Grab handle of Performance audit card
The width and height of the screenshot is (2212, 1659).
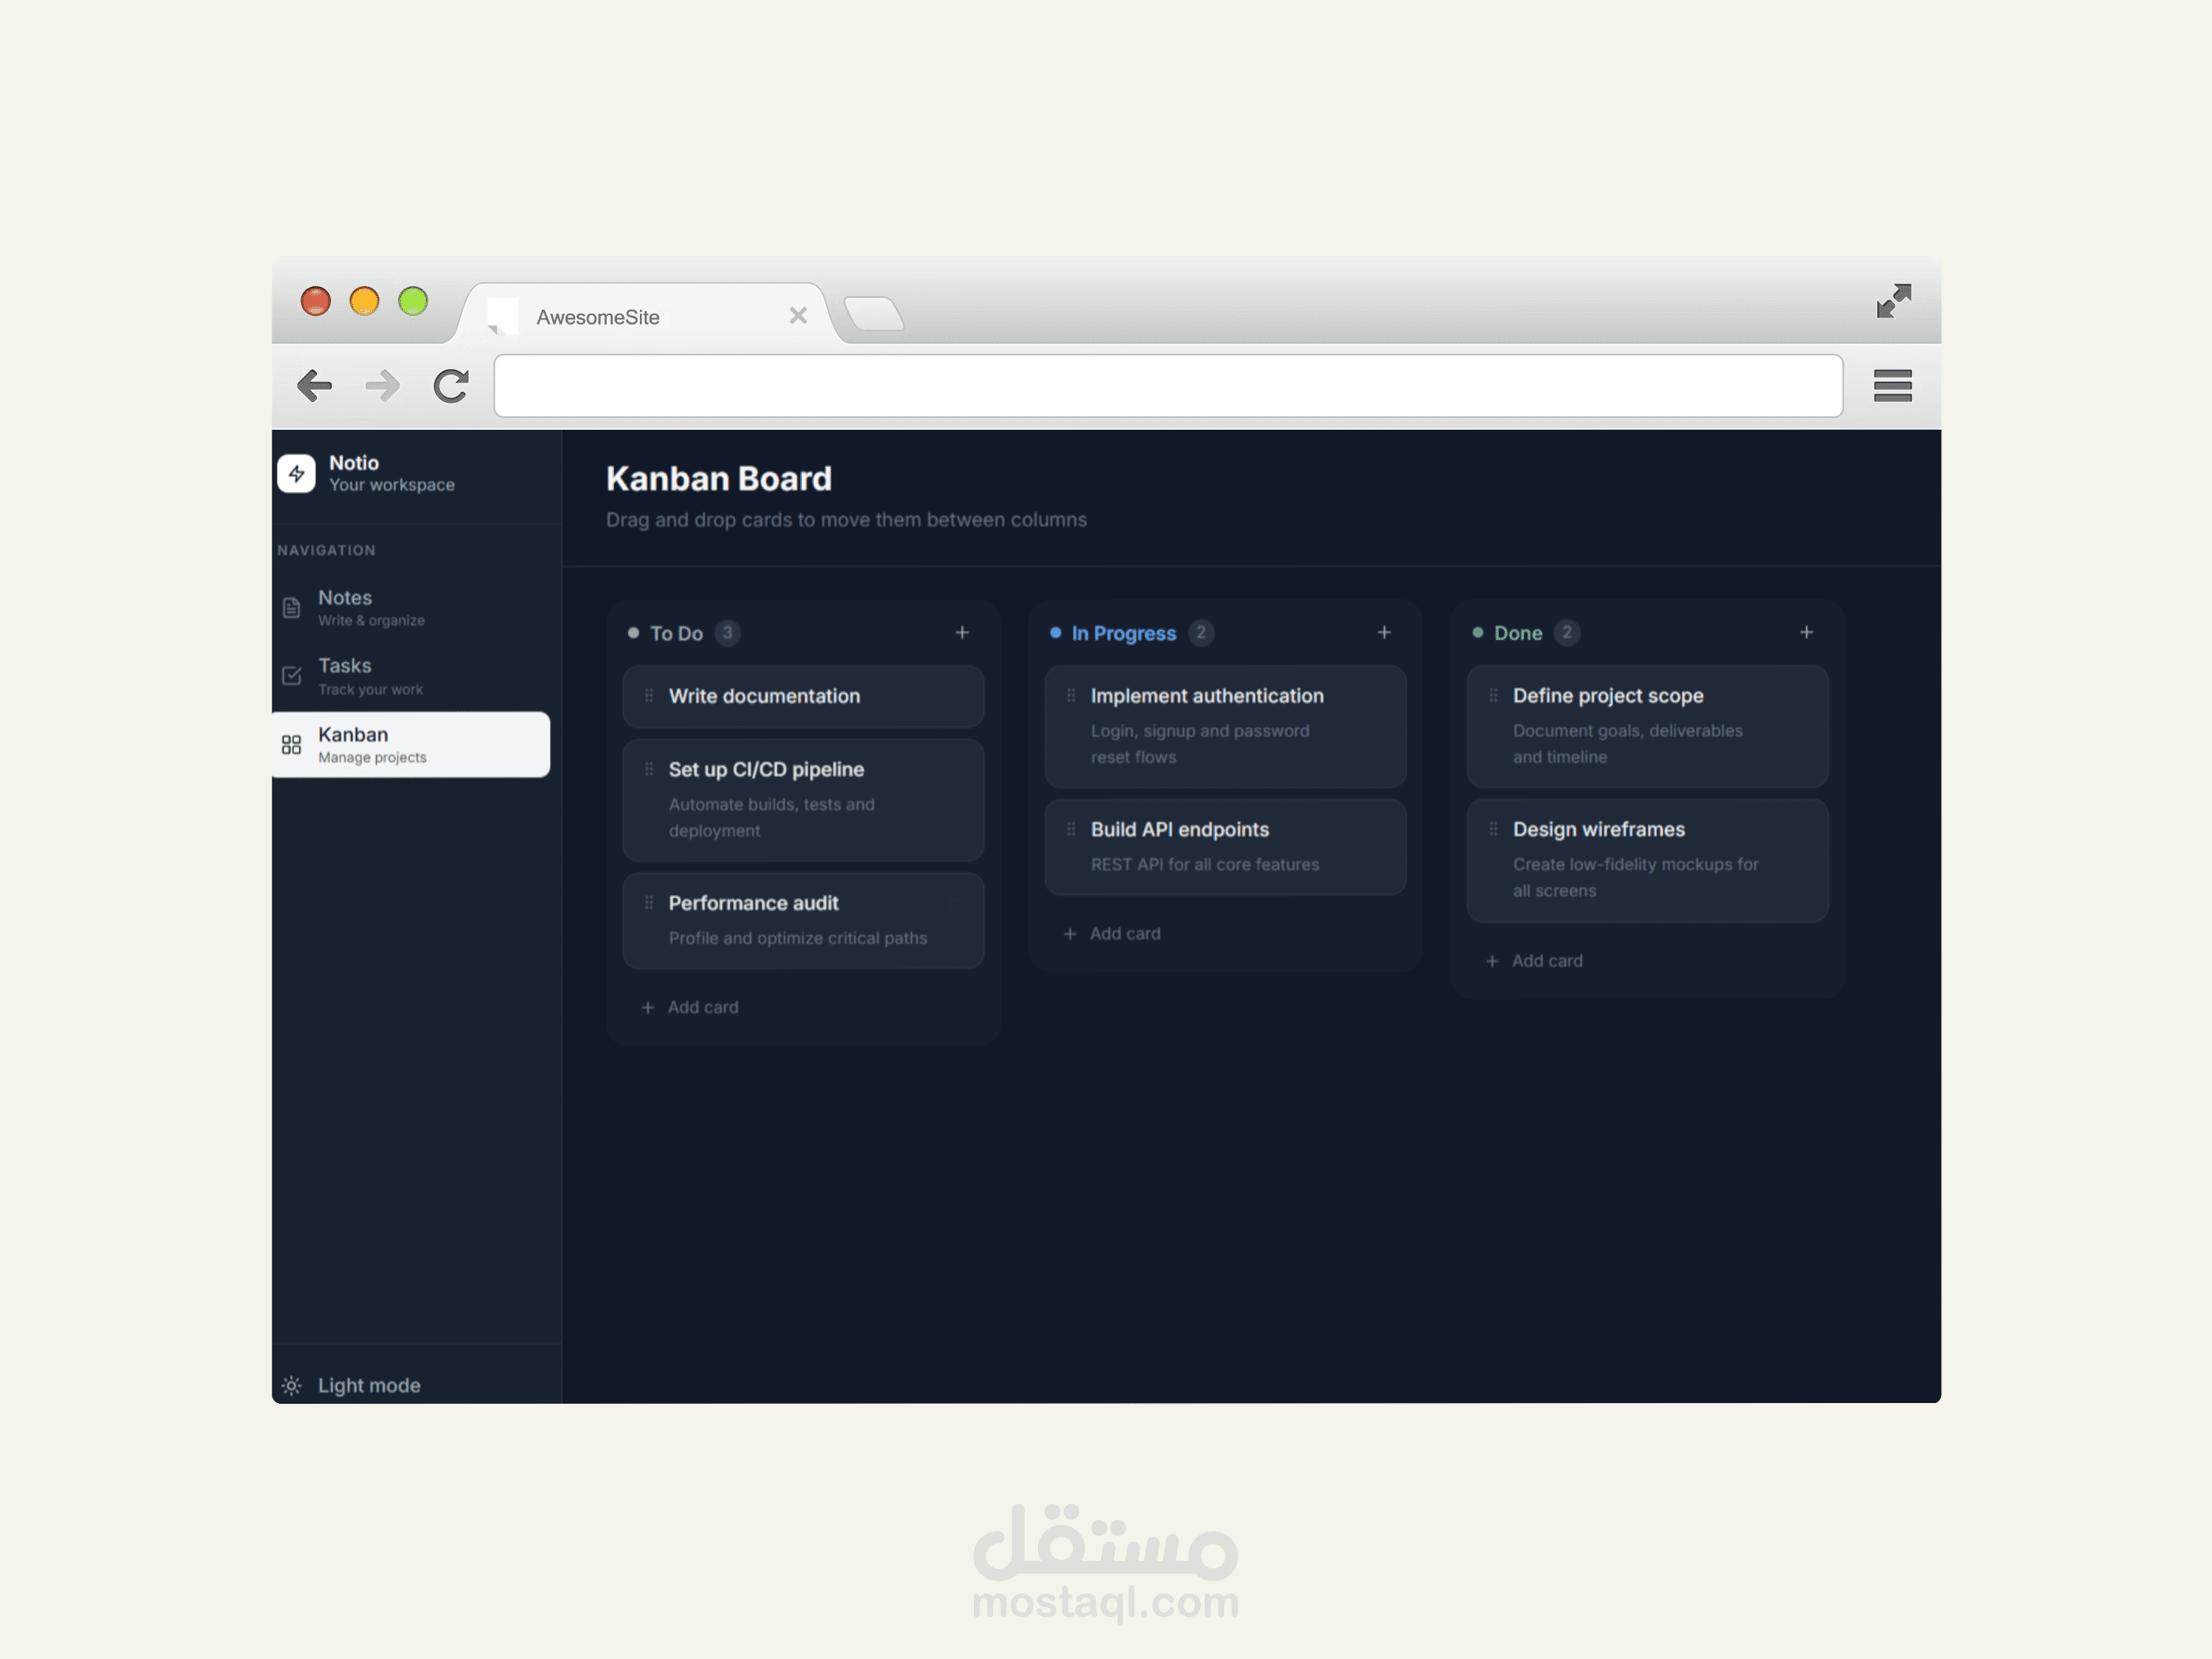pos(649,903)
